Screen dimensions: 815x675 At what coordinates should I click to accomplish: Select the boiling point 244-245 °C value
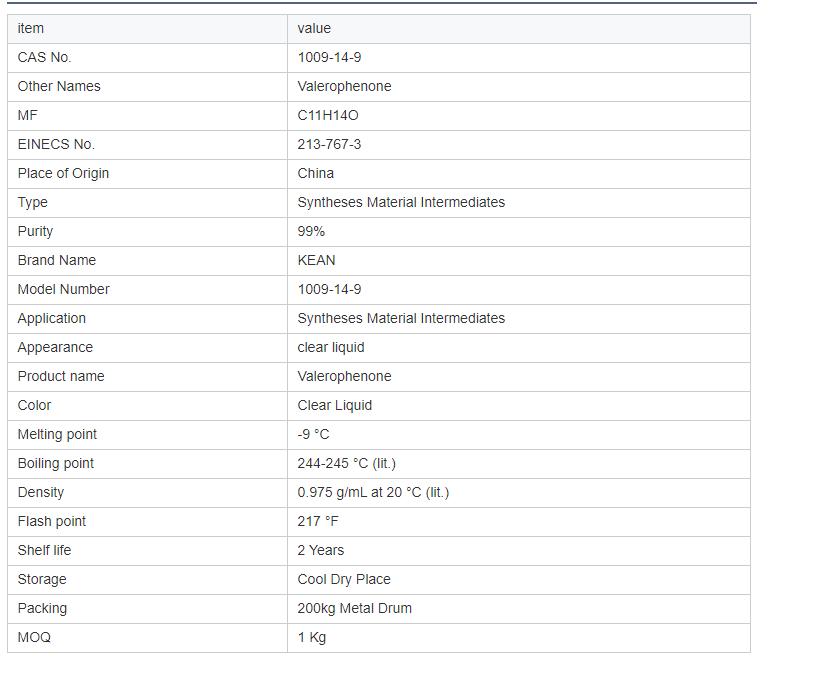click(x=346, y=463)
